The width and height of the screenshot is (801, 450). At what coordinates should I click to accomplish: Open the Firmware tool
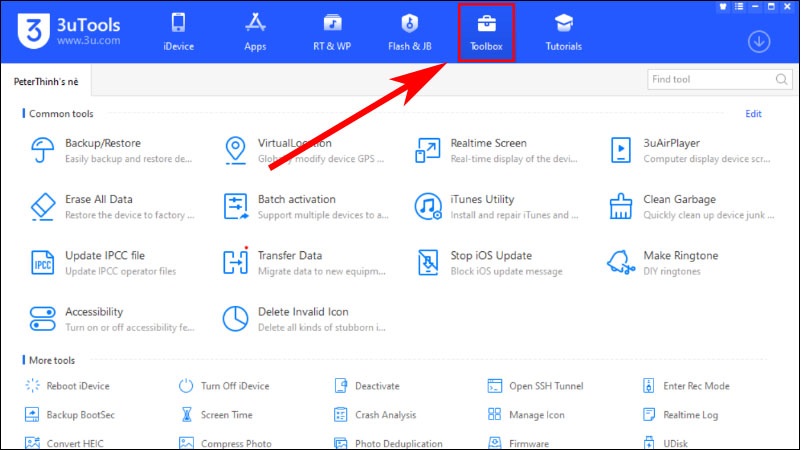click(518, 443)
